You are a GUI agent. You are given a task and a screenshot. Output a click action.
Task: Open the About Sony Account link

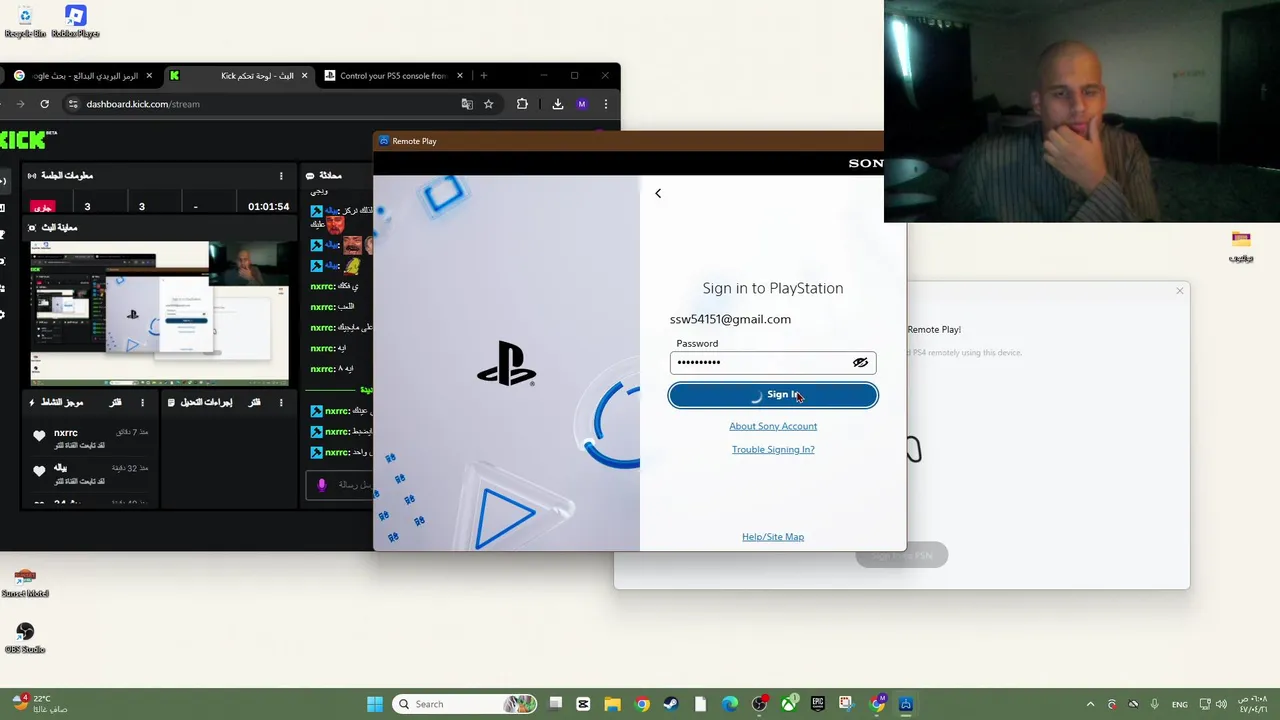coord(773,426)
